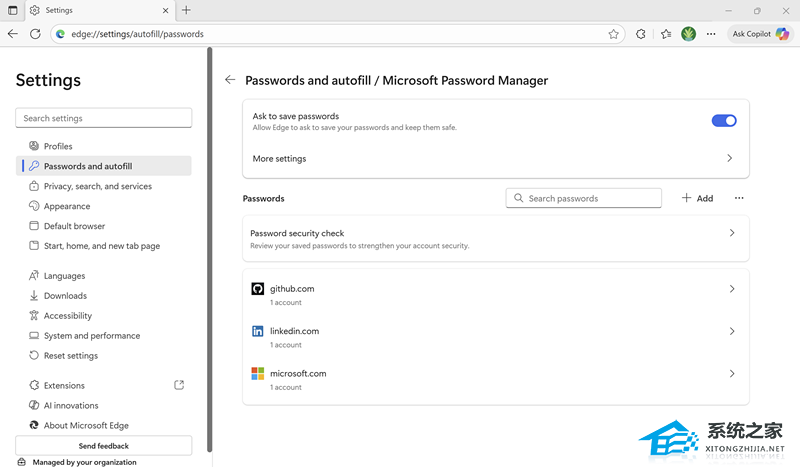Open the Downloads settings section

pyautogui.click(x=65, y=296)
